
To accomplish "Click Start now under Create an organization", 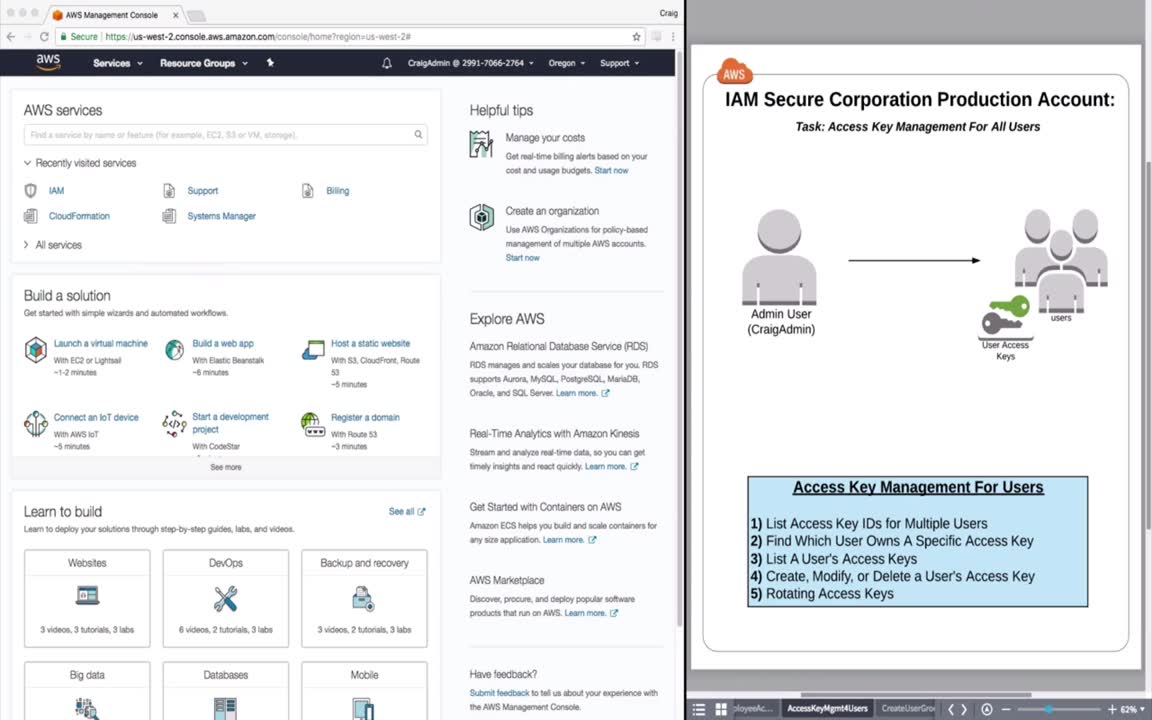I will 522,258.
